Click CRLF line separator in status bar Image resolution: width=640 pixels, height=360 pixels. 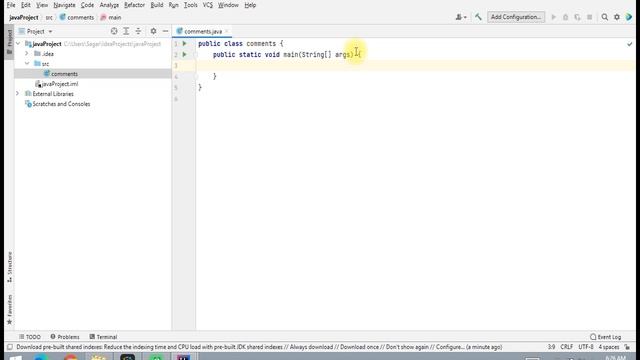pos(566,347)
